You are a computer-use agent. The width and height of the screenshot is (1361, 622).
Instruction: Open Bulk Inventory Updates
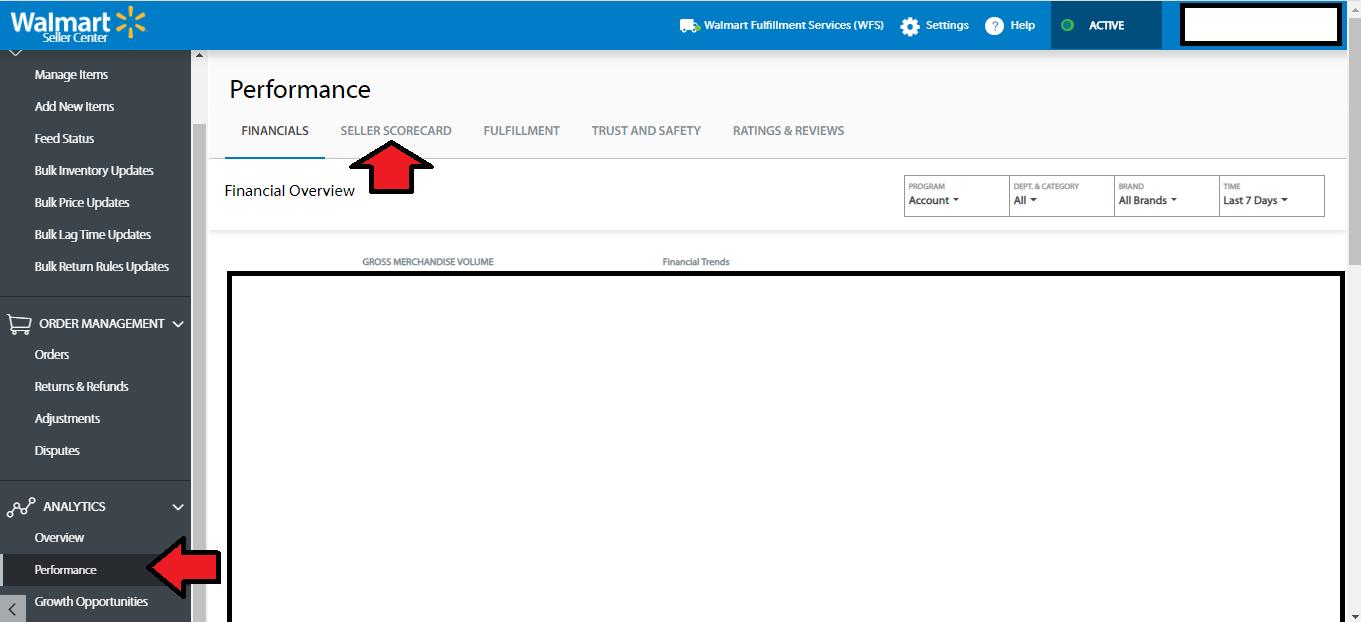[x=94, y=171]
